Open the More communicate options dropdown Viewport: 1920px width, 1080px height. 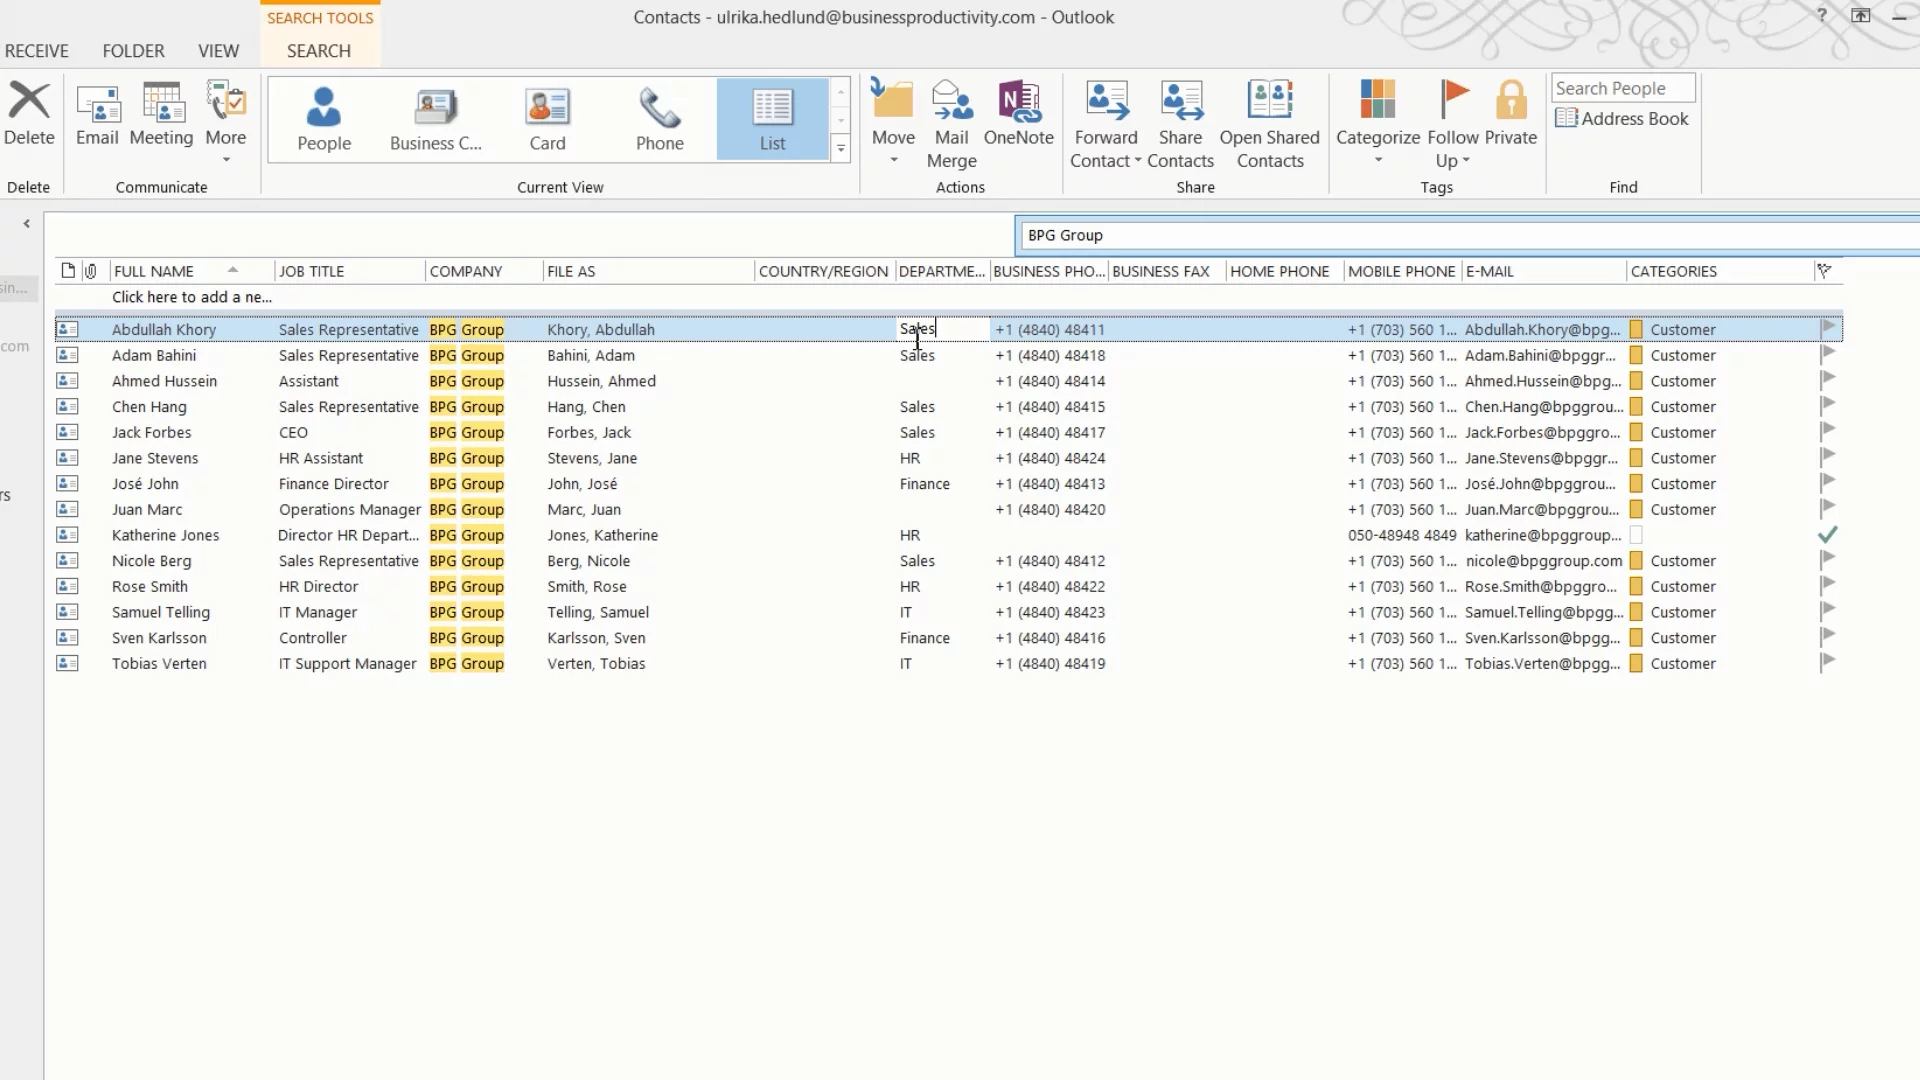(226, 160)
